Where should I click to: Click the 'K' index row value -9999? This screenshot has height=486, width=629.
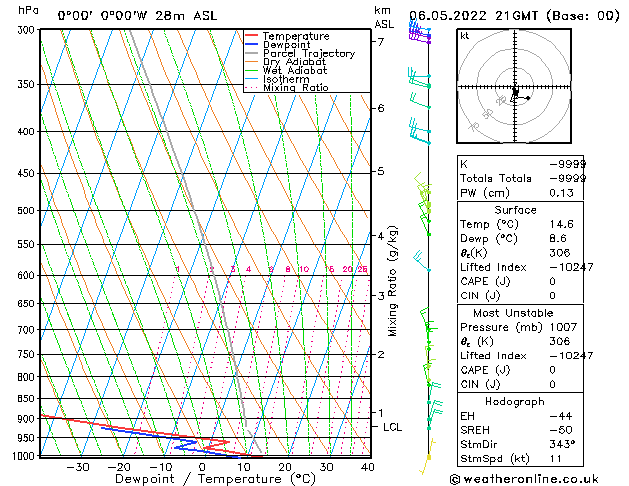pyautogui.click(x=567, y=164)
